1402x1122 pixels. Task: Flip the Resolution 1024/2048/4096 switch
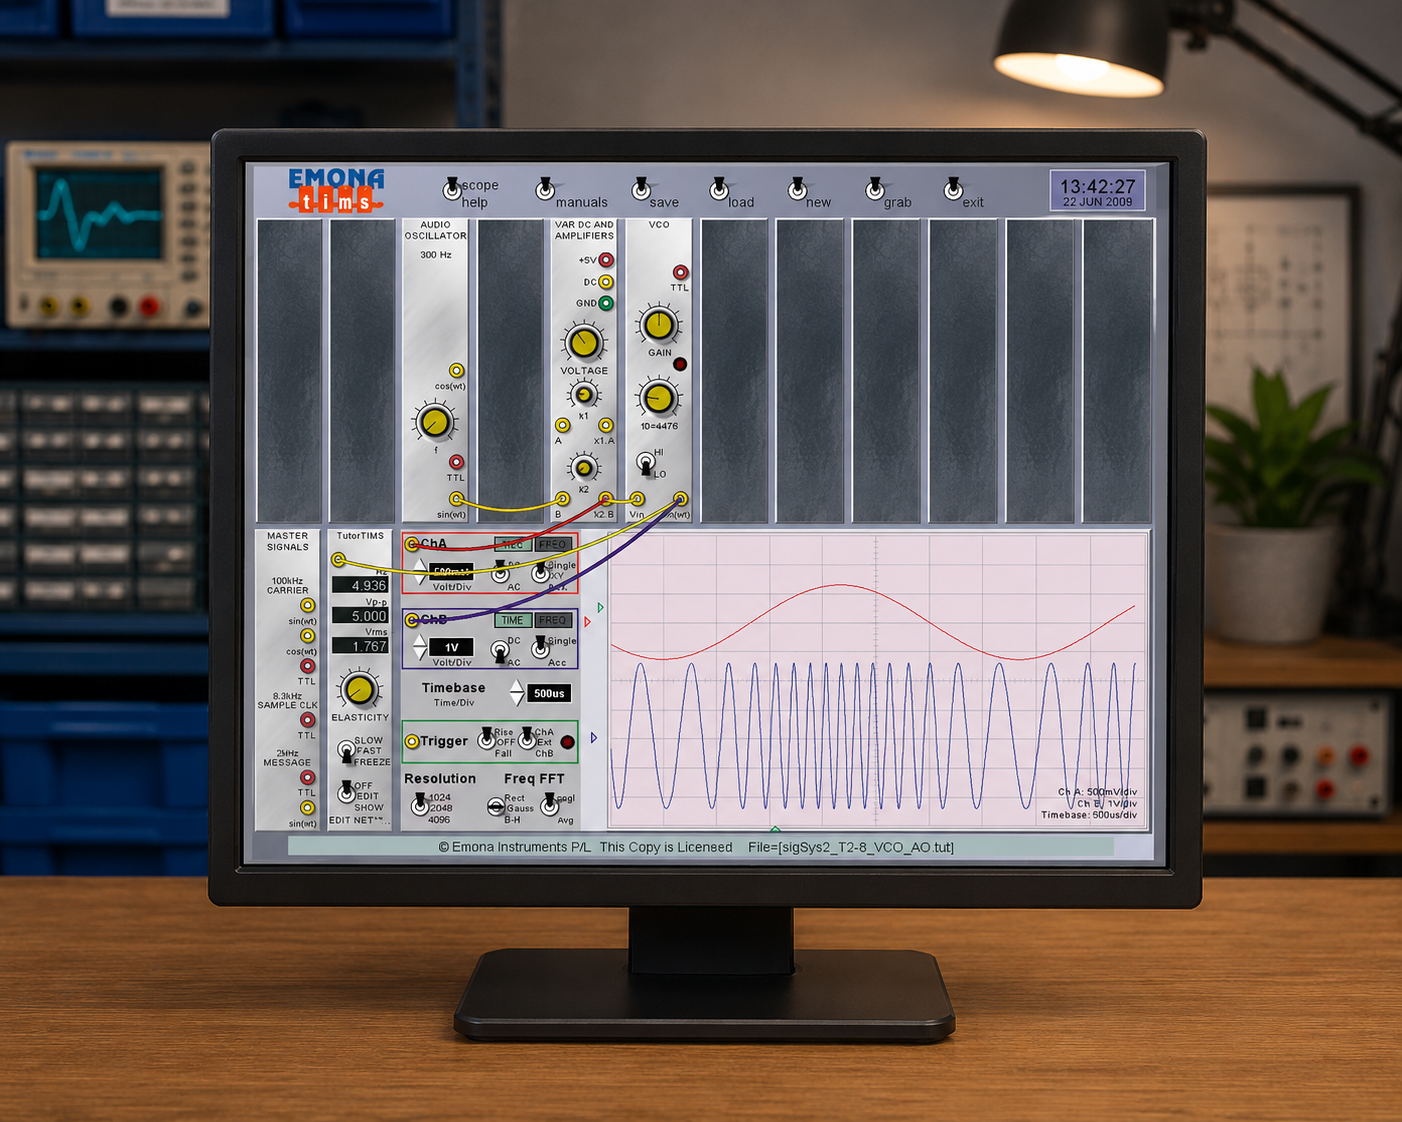tap(420, 805)
